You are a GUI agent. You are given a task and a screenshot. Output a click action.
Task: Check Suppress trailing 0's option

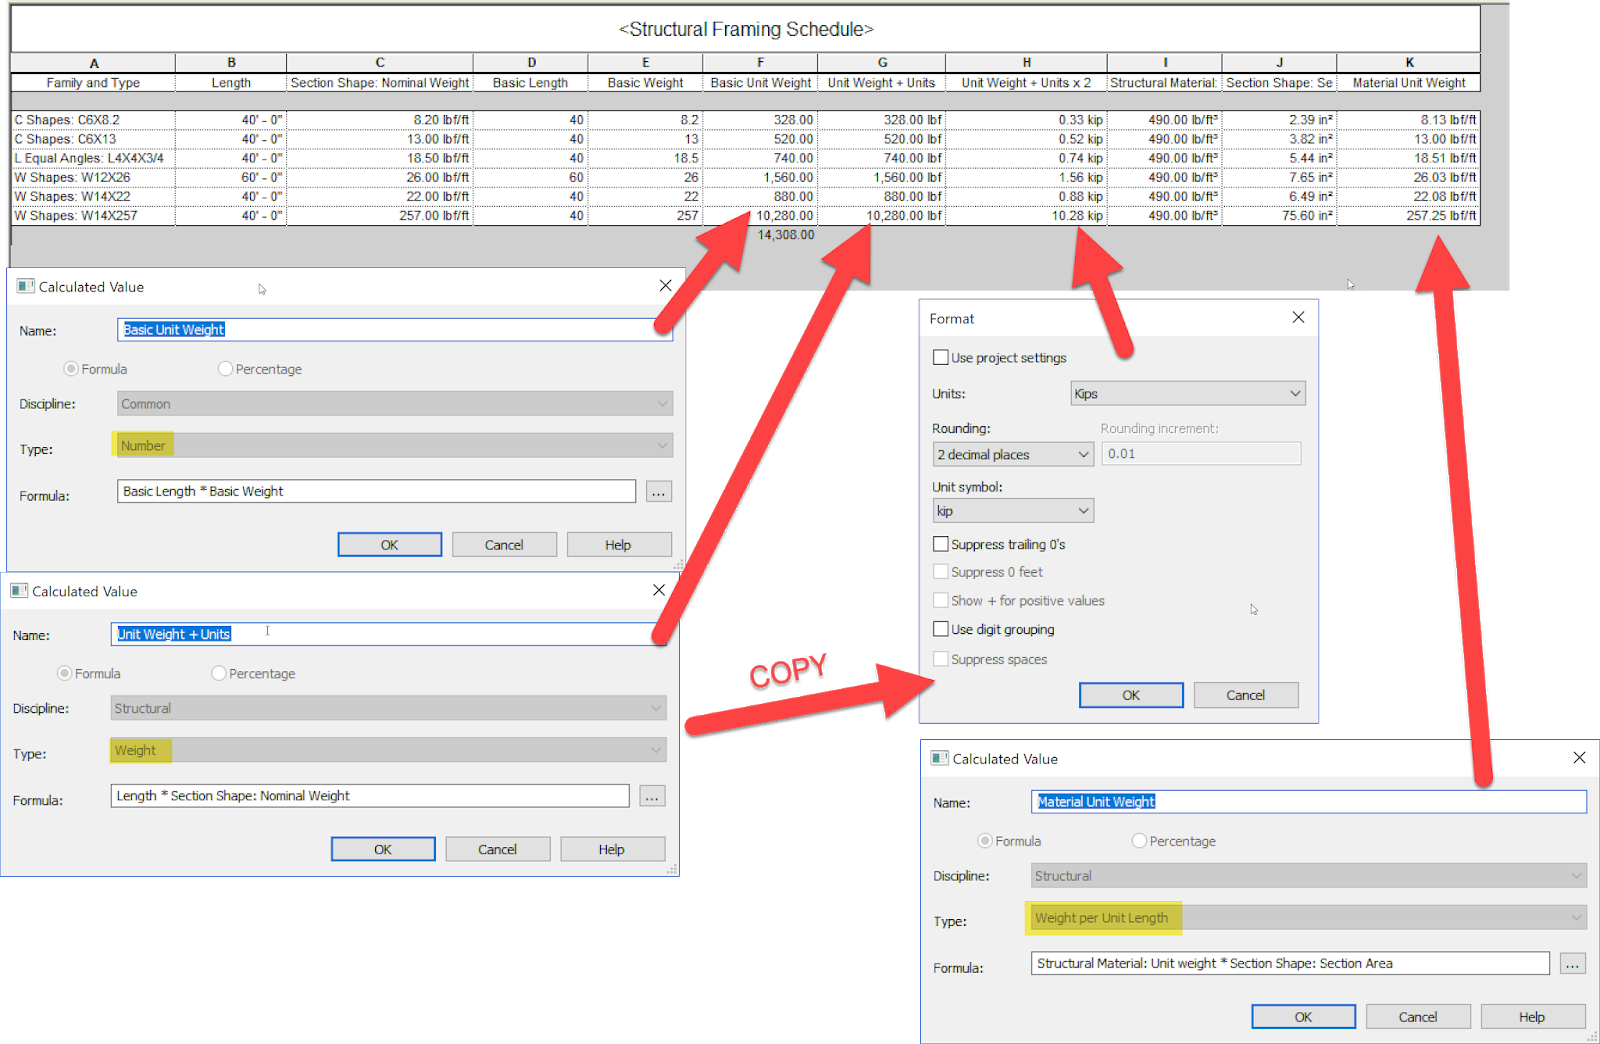click(x=940, y=543)
